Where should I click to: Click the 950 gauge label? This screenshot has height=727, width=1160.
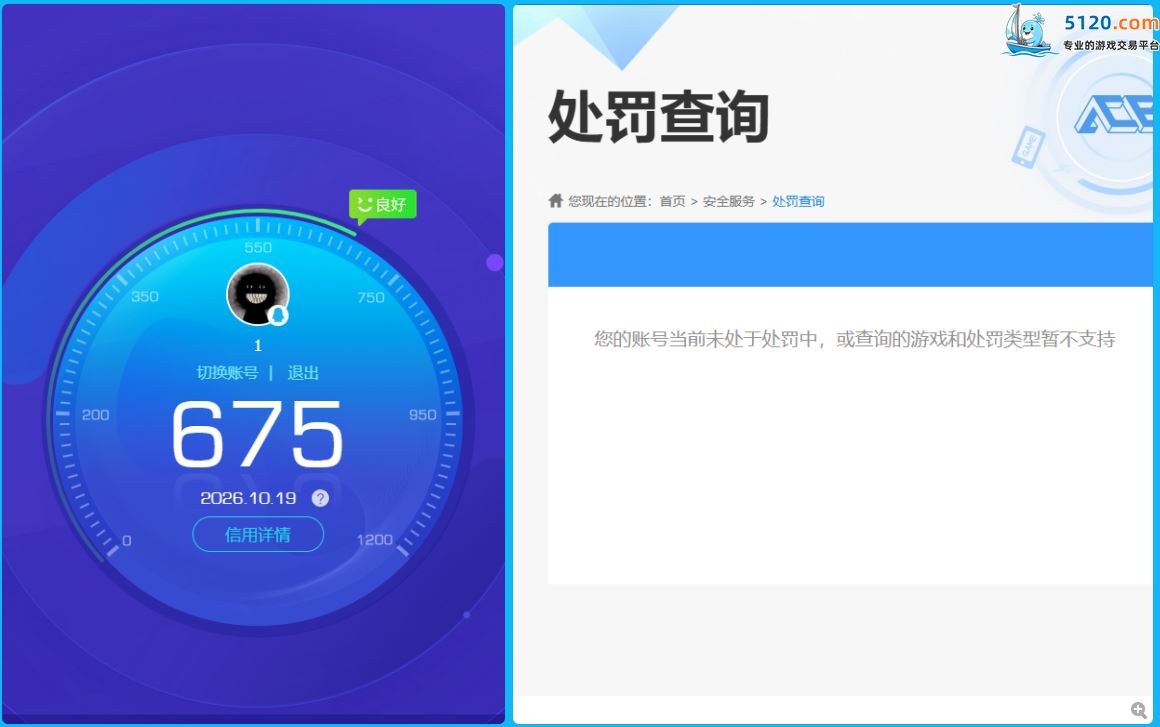pos(422,415)
